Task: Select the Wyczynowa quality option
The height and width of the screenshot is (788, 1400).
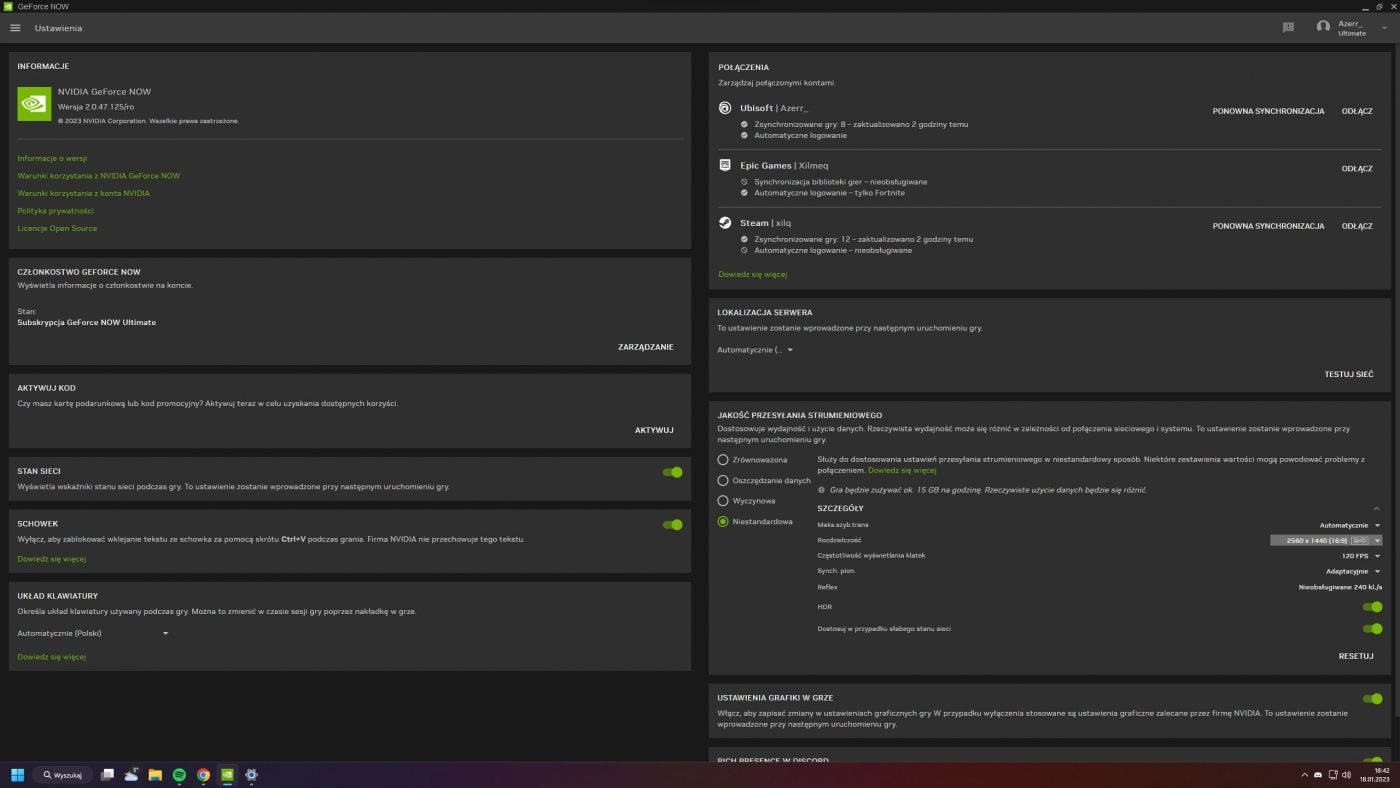Action: click(x=723, y=501)
